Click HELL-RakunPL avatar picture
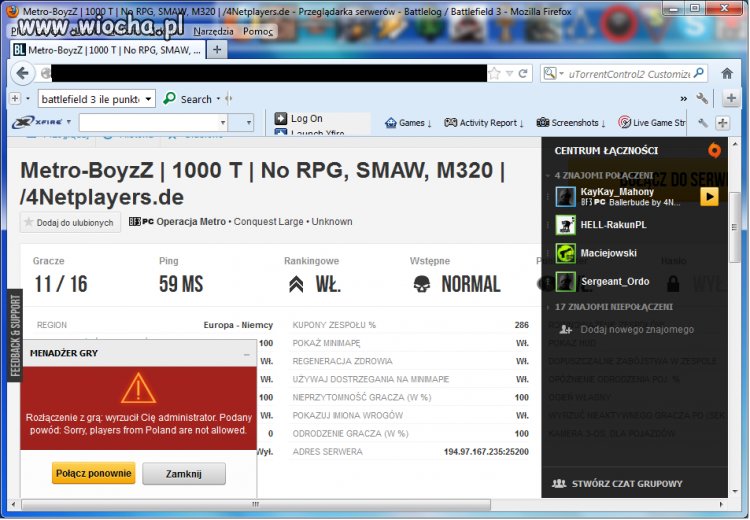Viewport: 750px width, 520px height. 565,225
